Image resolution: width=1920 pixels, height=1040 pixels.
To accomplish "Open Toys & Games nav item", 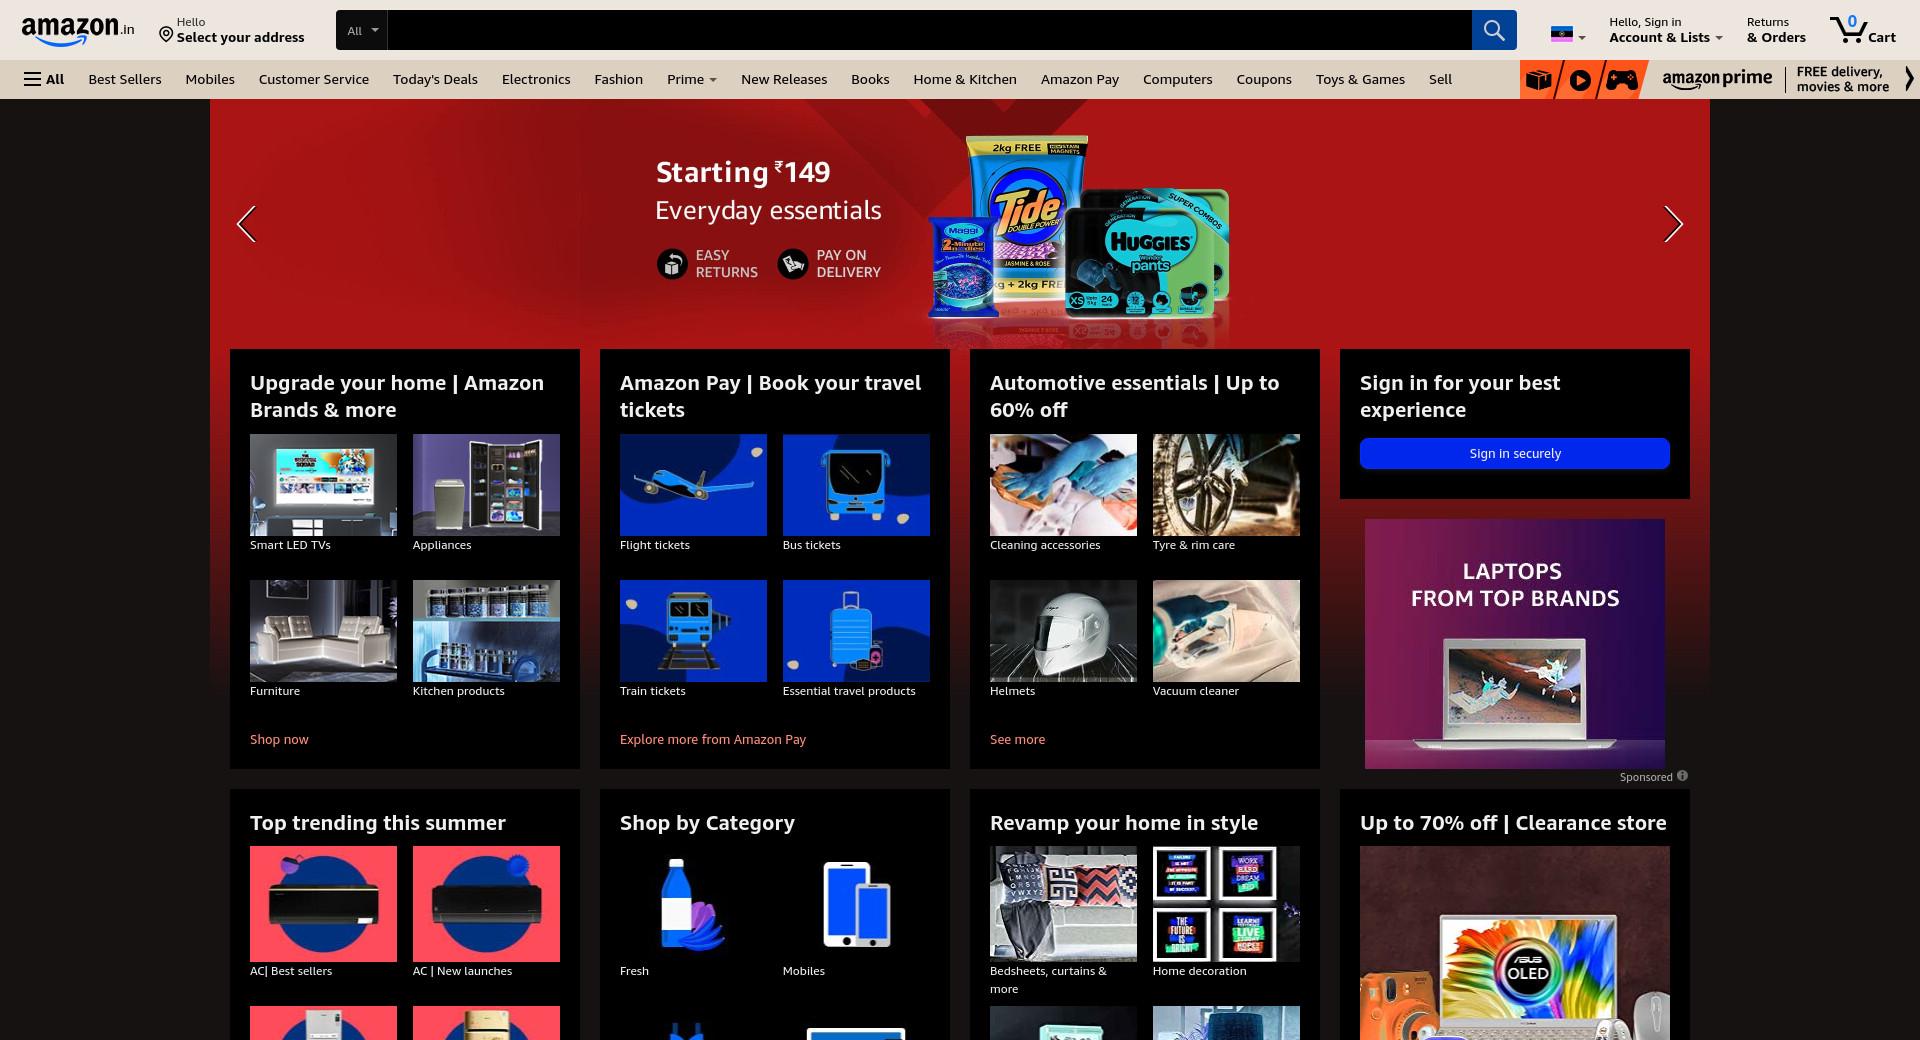I will pyautogui.click(x=1360, y=79).
